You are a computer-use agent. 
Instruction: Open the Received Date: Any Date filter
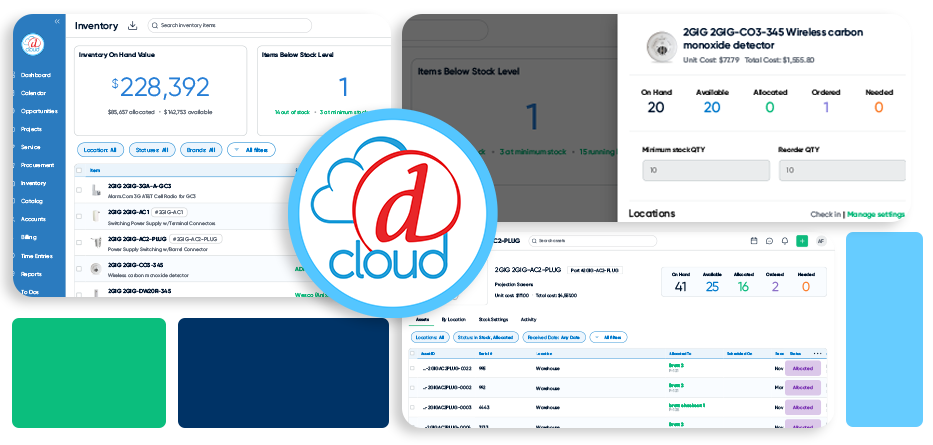click(554, 337)
